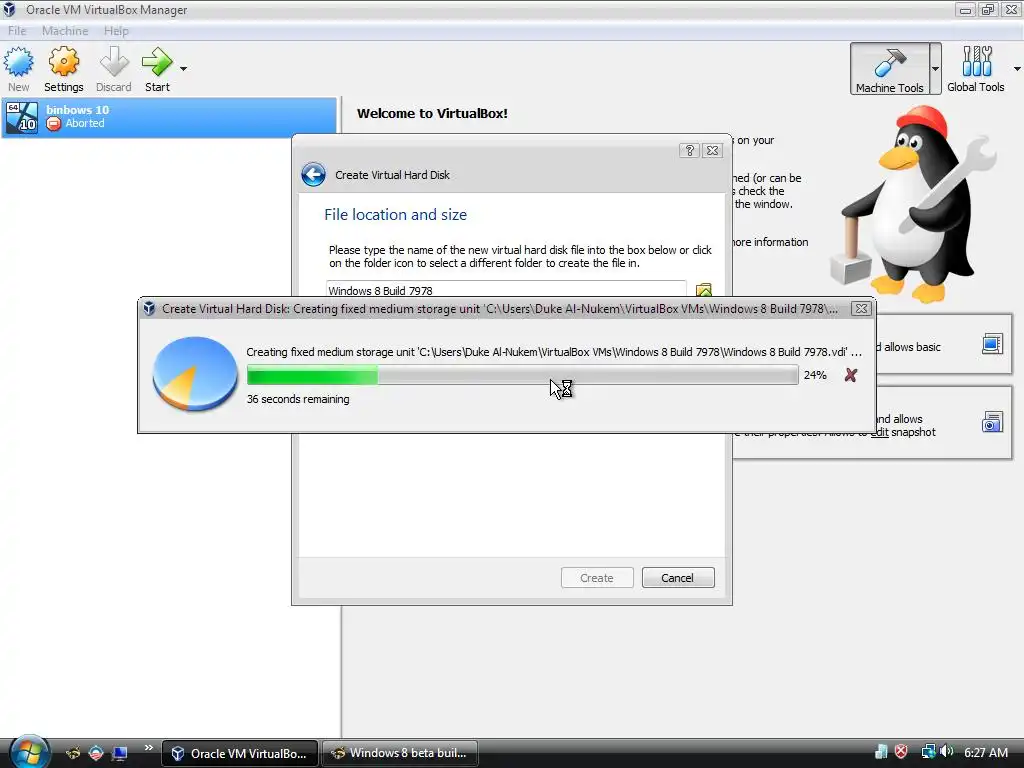Close the progress dialog window
This screenshot has height=768, width=1024.
tap(861, 309)
